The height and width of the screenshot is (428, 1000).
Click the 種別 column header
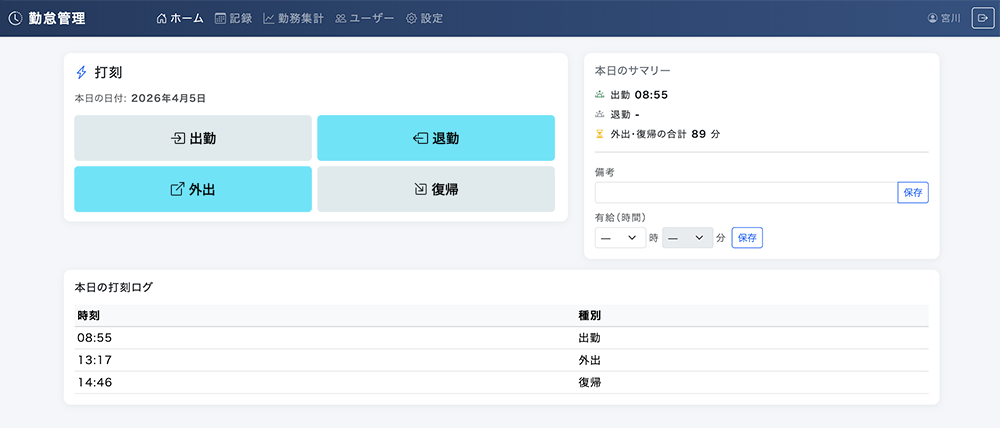point(589,316)
